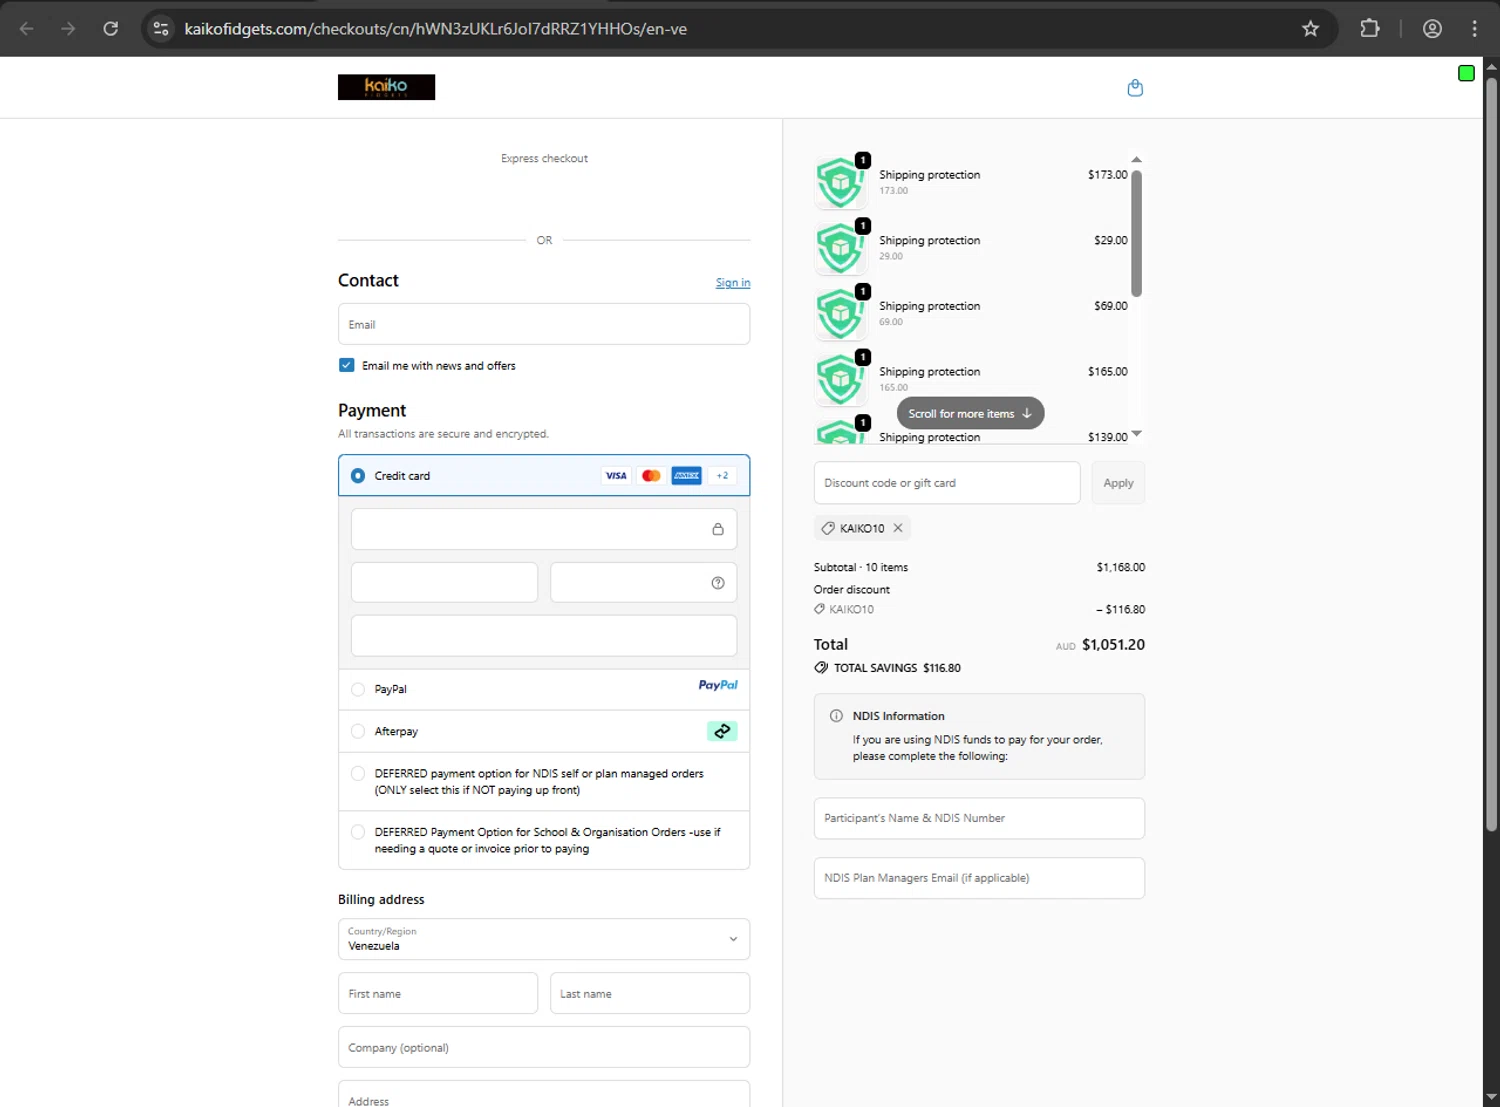Click the Discount code or gift card field
The image size is (1500, 1107).
click(947, 483)
